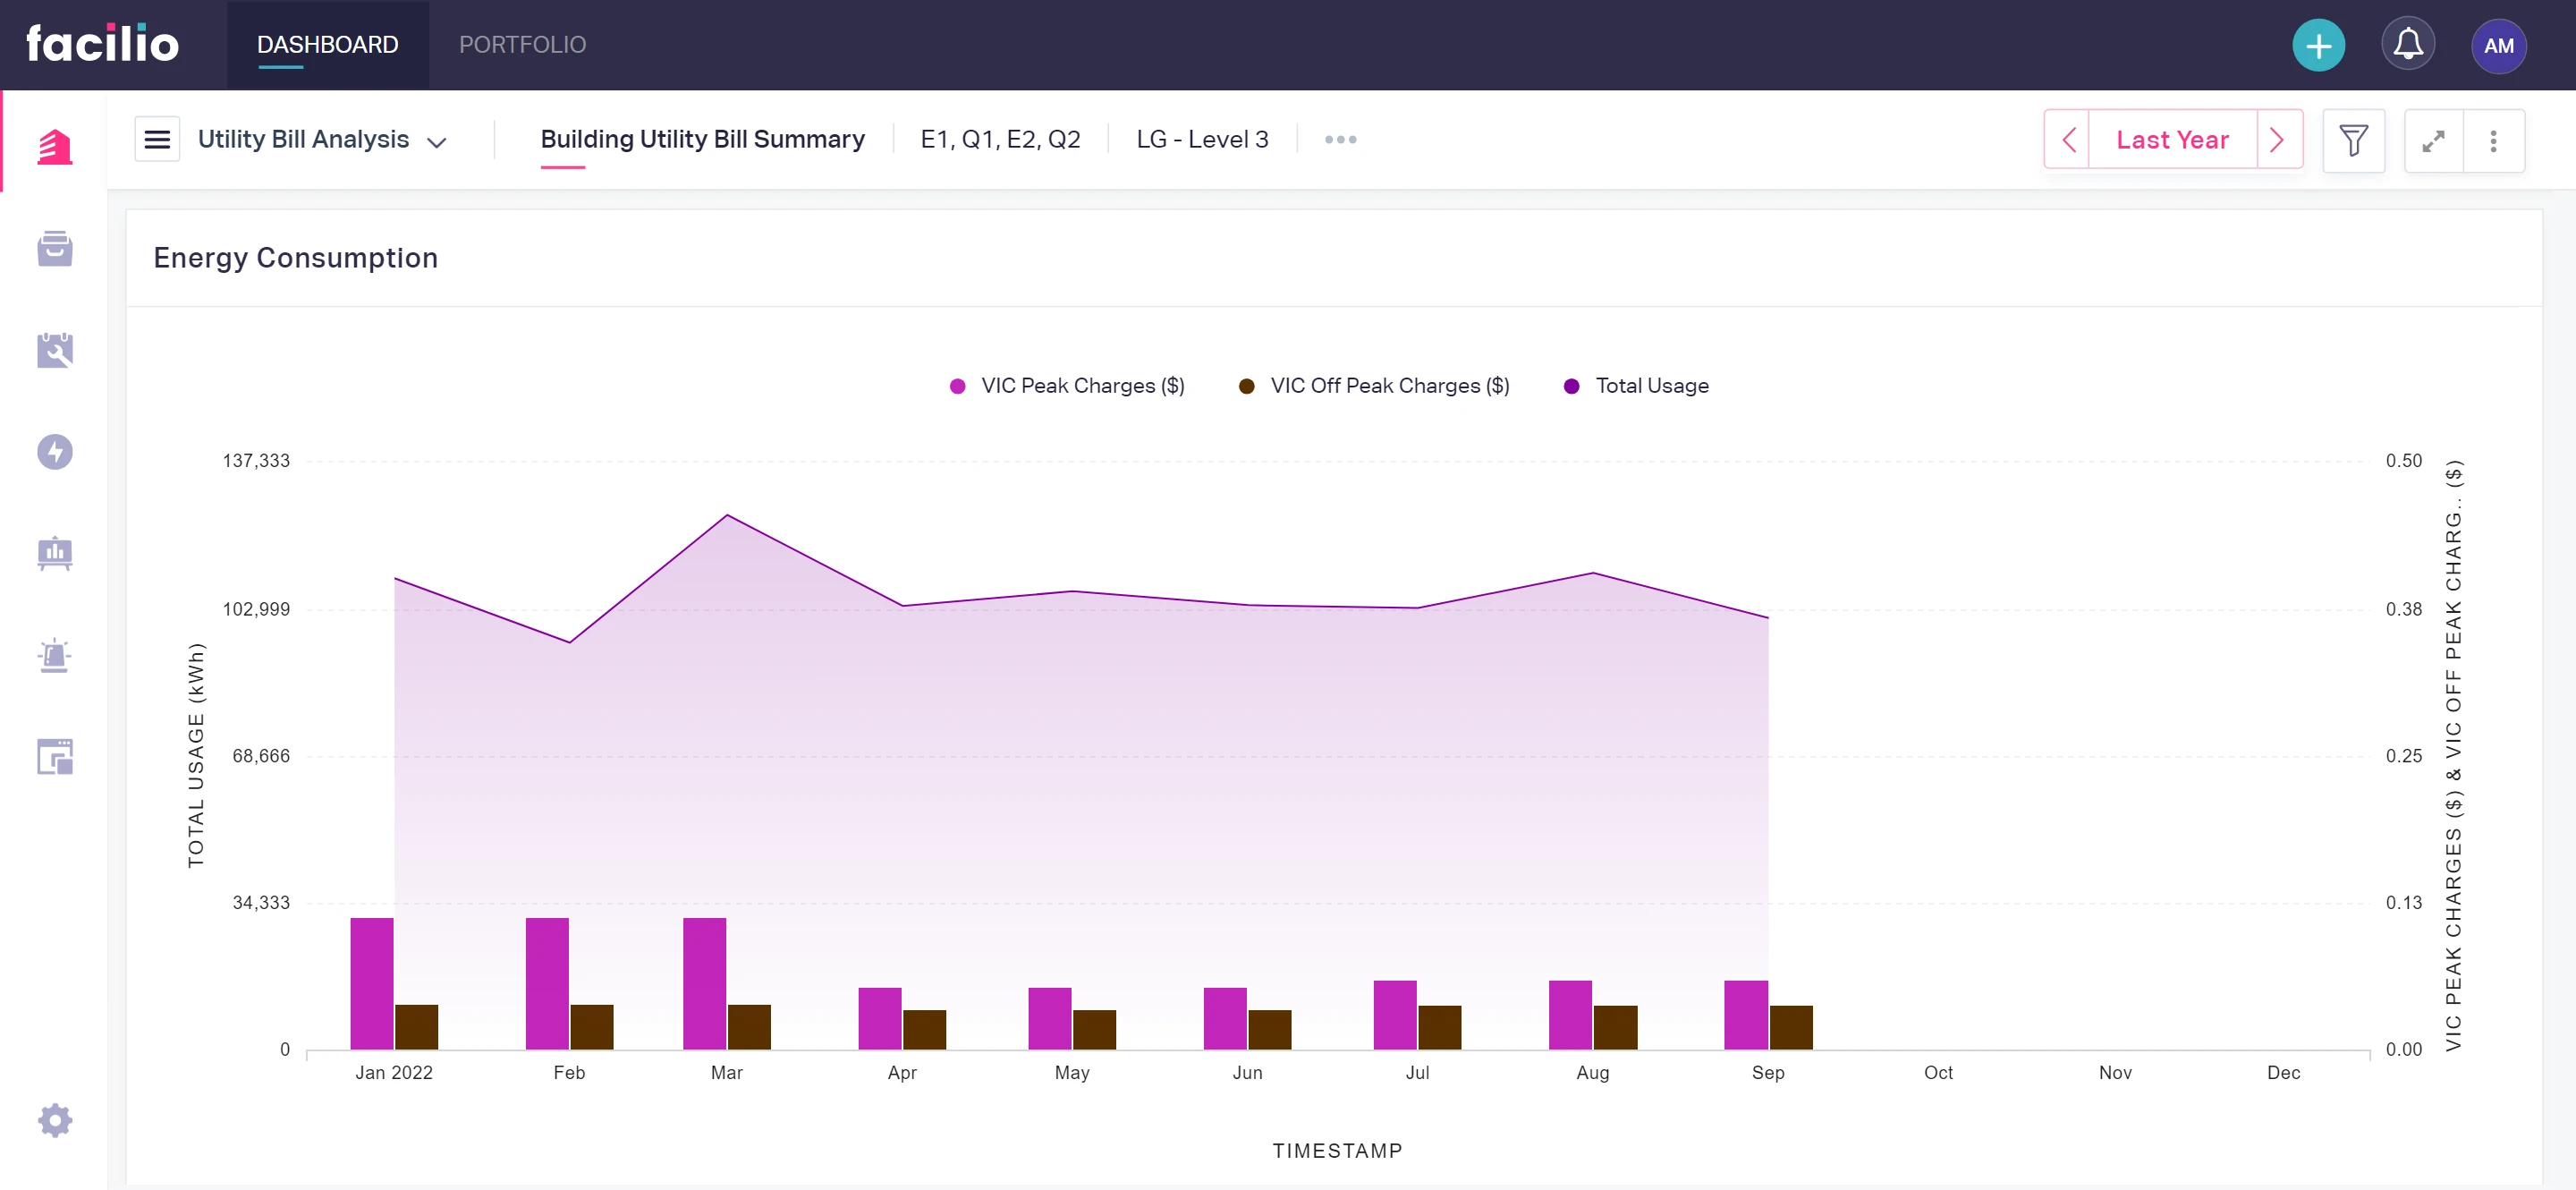The height and width of the screenshot is (1190, 2576).
Task: Open the assets box icon in sidebar
Action: [x=55, y=249]
